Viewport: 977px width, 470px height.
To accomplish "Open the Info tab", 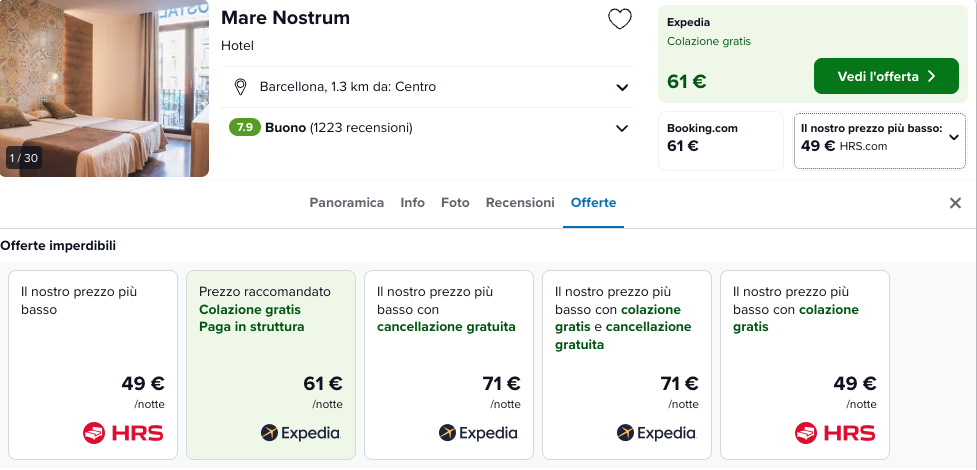I will [412, 203].
